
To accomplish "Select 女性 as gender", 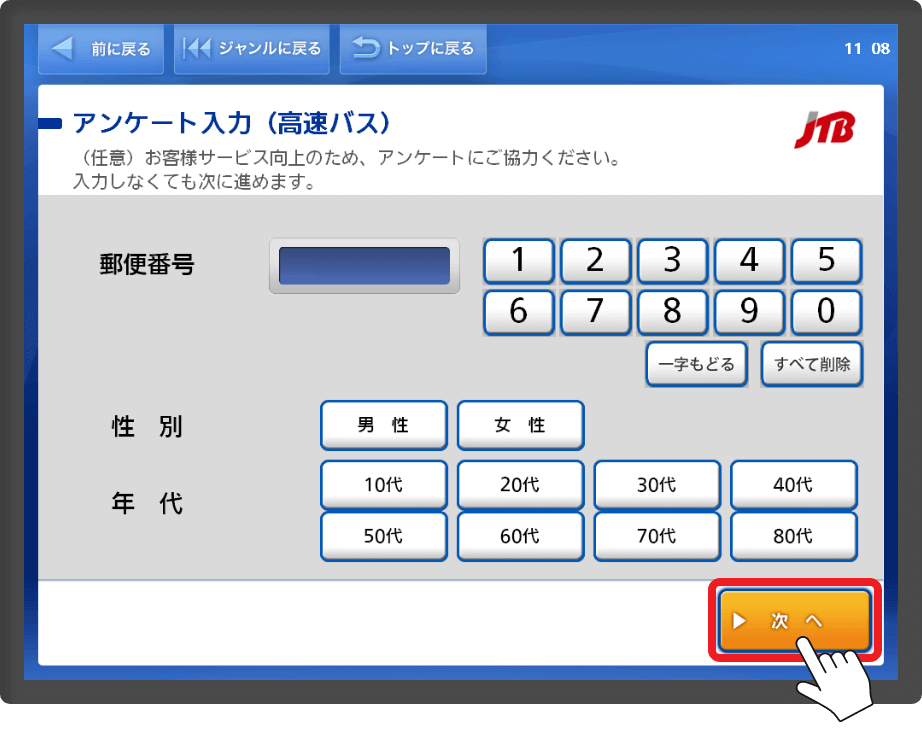I will pos(520,426).
